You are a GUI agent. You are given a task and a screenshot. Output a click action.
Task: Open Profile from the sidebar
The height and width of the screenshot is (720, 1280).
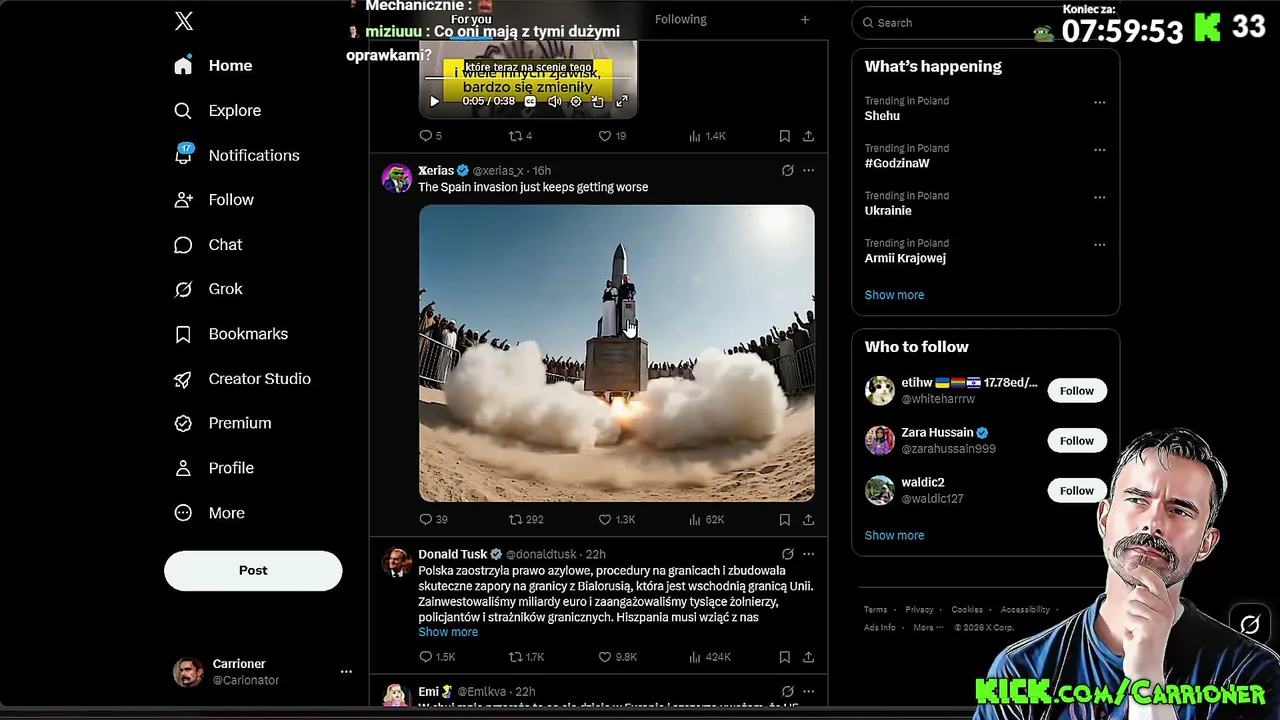tap(213, 468)
